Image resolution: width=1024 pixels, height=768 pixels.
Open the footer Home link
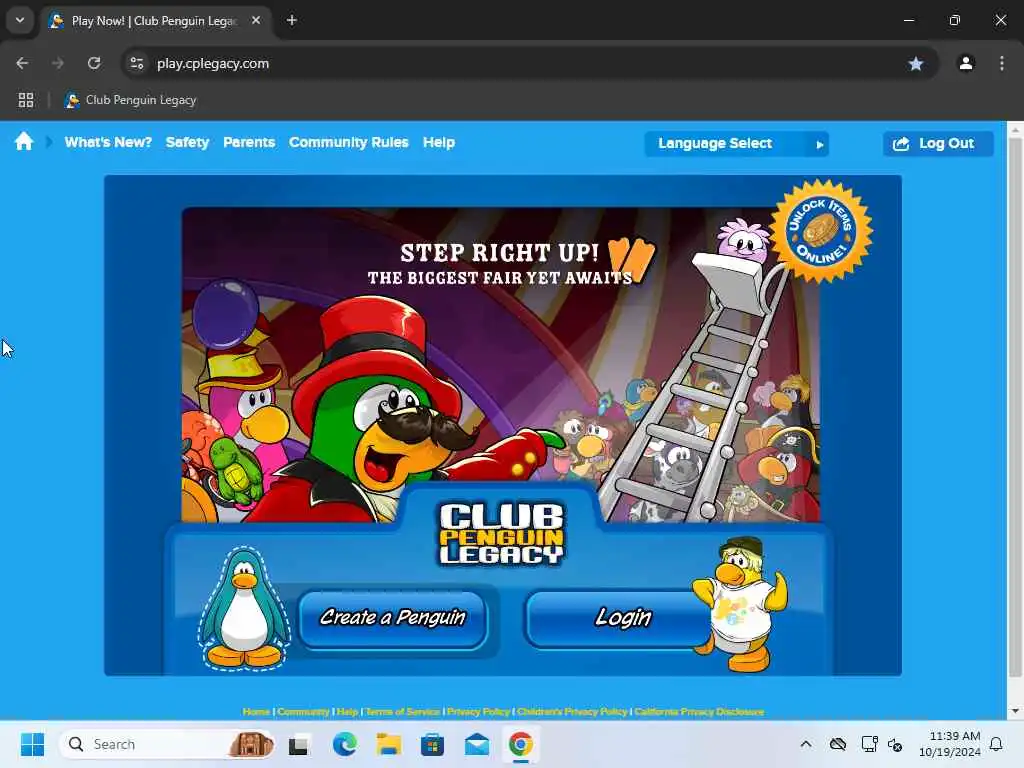256,711
